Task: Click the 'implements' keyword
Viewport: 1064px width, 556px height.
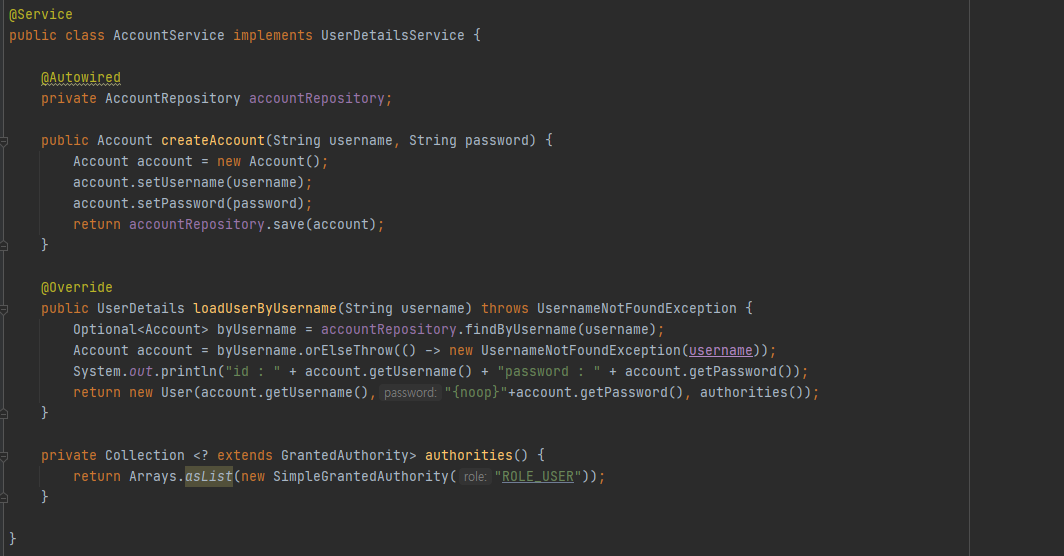Action: (273, 35)
